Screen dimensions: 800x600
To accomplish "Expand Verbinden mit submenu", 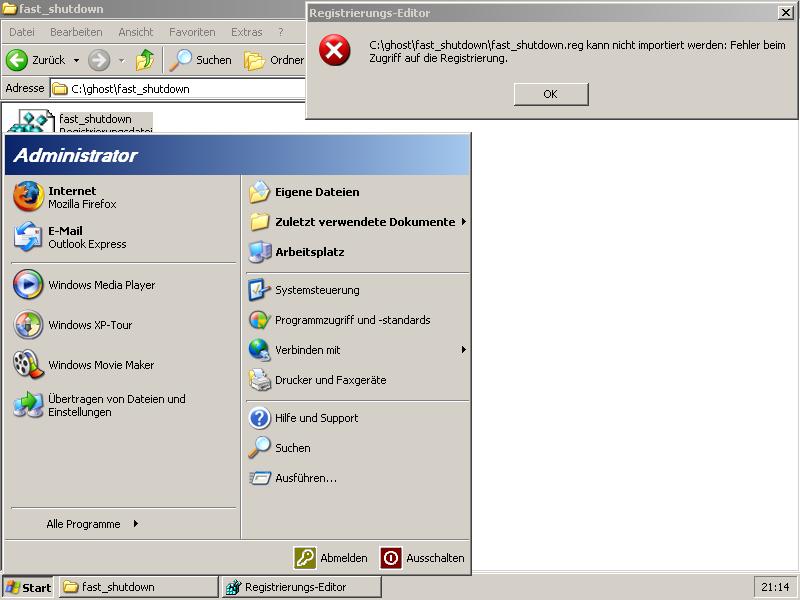I will tap(357, 350).
